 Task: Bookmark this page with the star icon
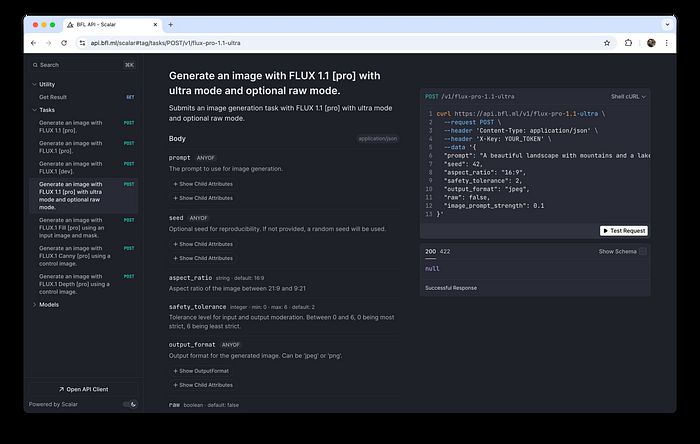(x=609, y=43)
